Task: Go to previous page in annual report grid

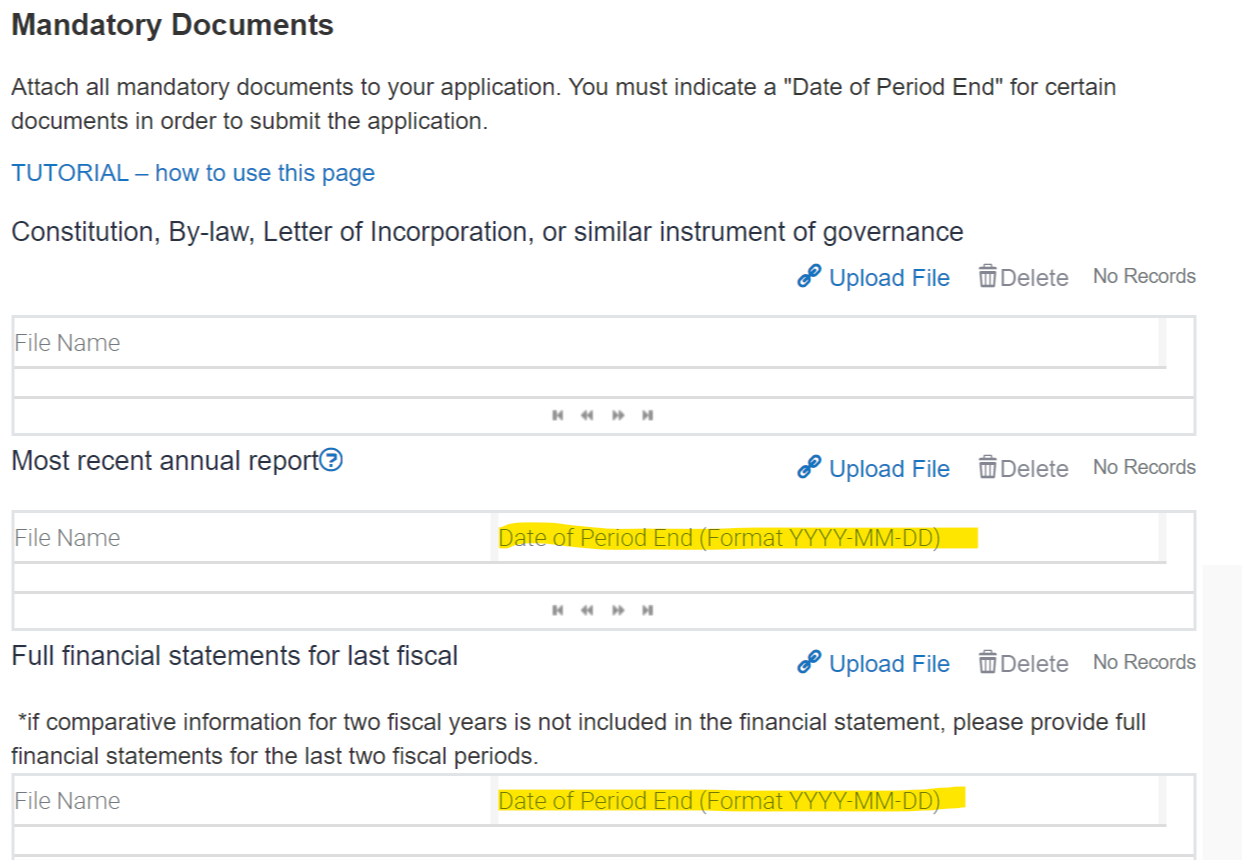Action: click(587, 611)
